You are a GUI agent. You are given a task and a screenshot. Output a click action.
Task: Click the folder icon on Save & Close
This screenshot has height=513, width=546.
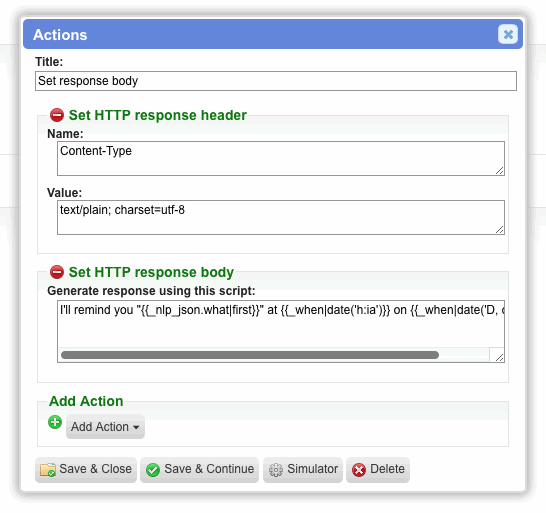[x=48, y=469]
